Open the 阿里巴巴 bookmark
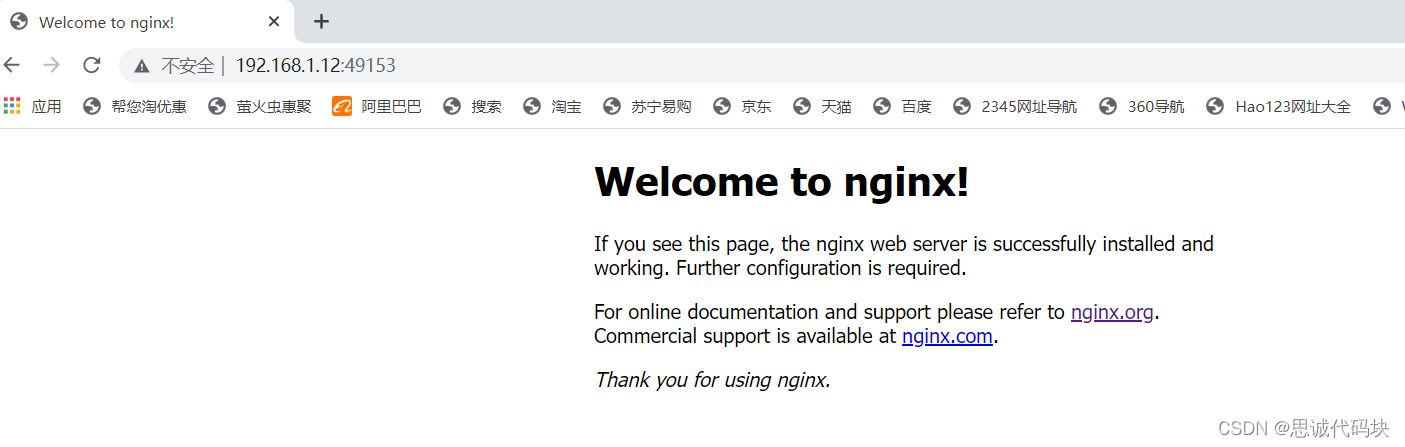 pos(377,106)
